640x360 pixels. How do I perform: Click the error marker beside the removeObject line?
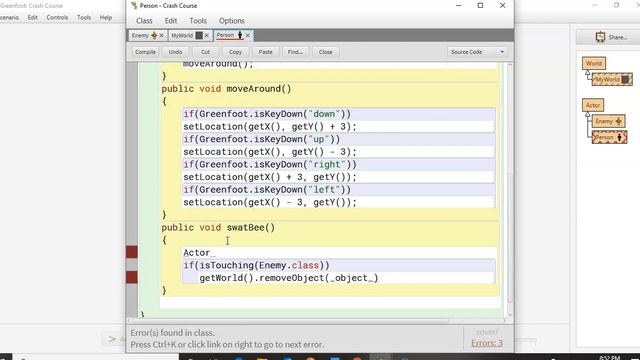[132, 277]
